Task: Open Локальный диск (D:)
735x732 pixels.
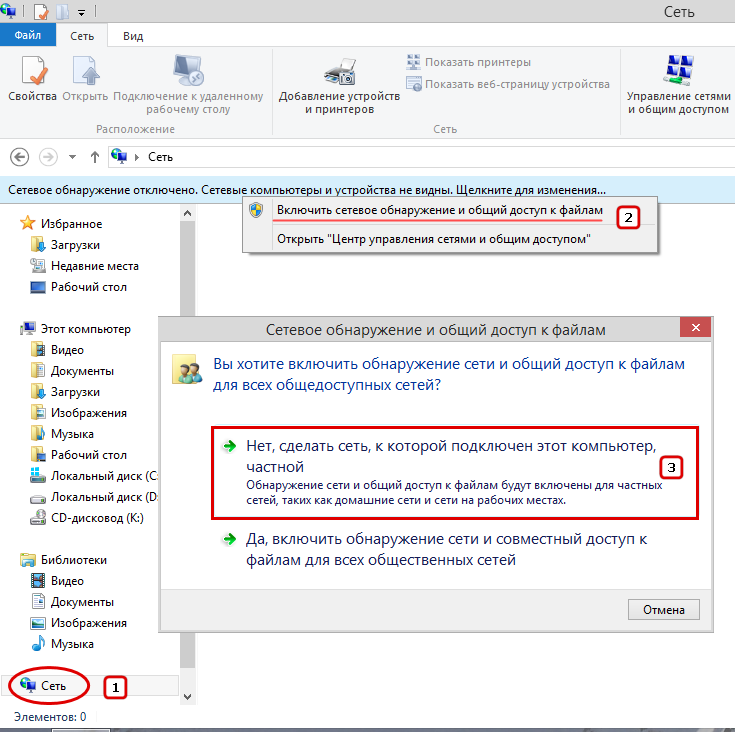Action: pyautogui.click(x=93, y=497)
